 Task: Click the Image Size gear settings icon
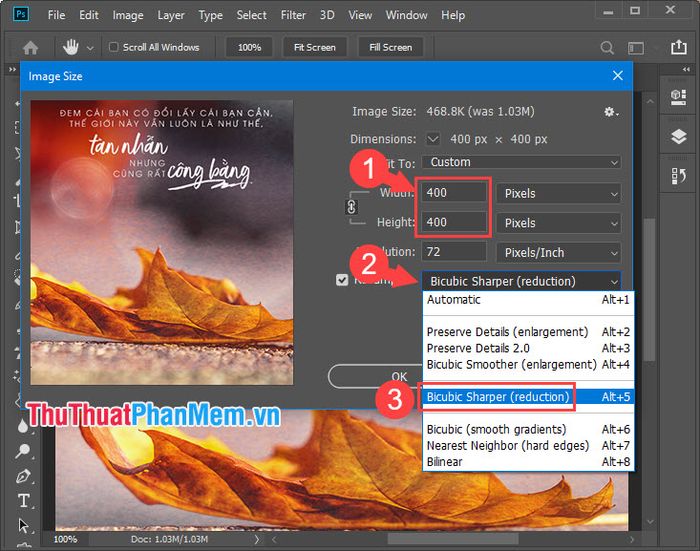[610, 112]
